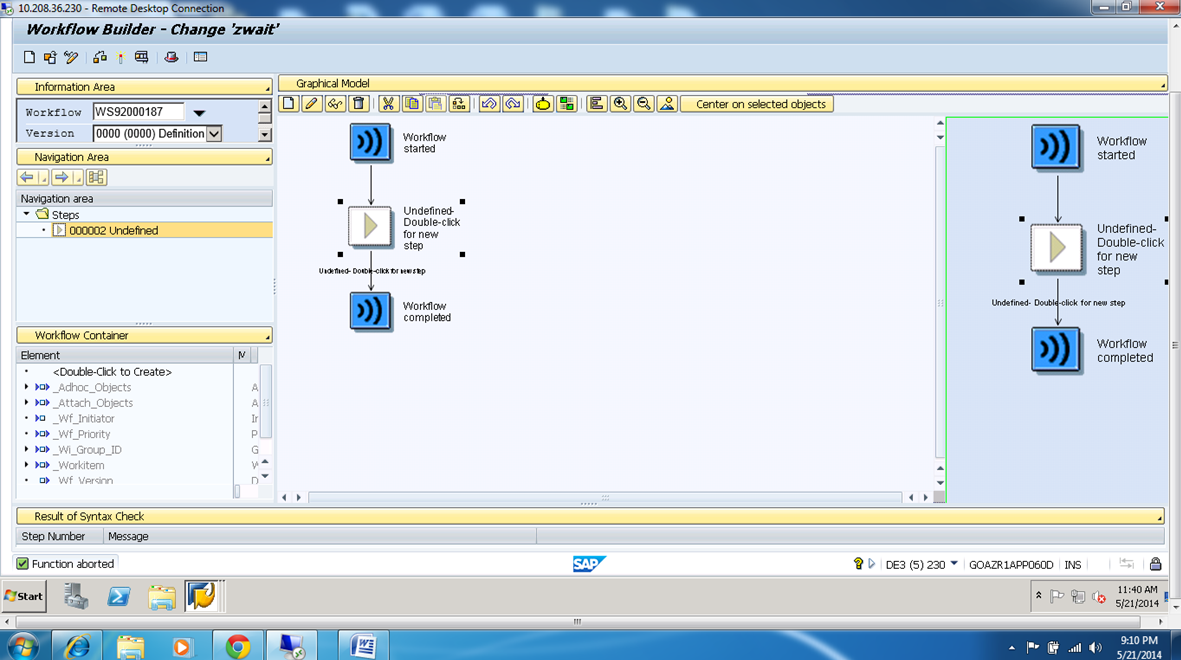Click the hierarchy icon in Navigation Area toolbar
1181x660 pixels.
[96, 177]
